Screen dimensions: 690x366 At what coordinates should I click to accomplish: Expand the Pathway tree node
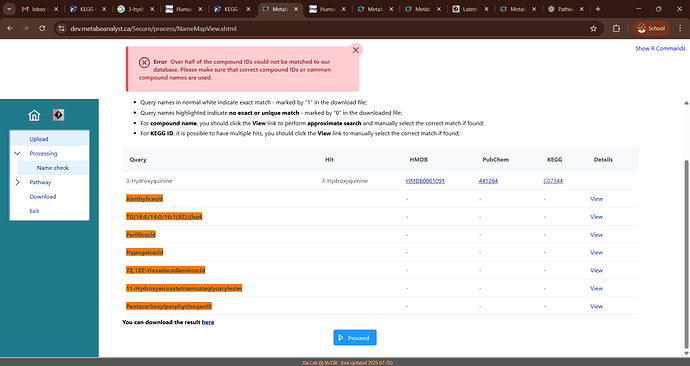coord(18,182)
